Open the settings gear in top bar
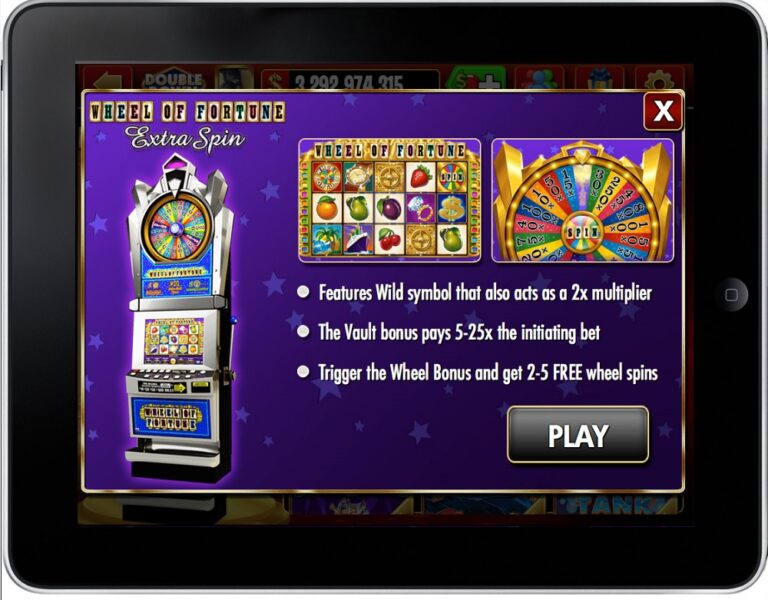Viewport: 768px width, 600px height. click(659, 79)
